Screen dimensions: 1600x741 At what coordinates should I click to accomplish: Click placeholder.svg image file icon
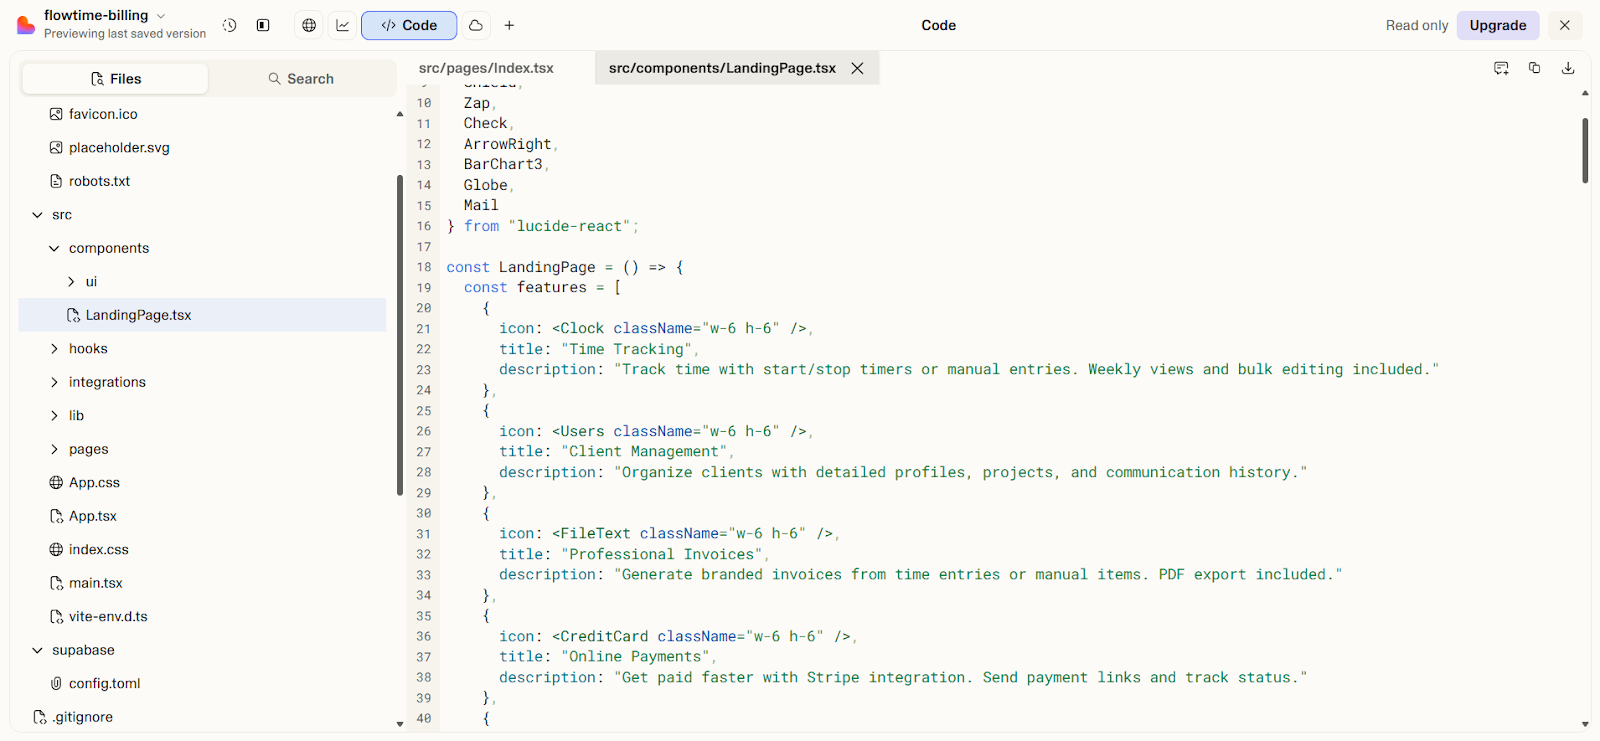tap(56, 148)
